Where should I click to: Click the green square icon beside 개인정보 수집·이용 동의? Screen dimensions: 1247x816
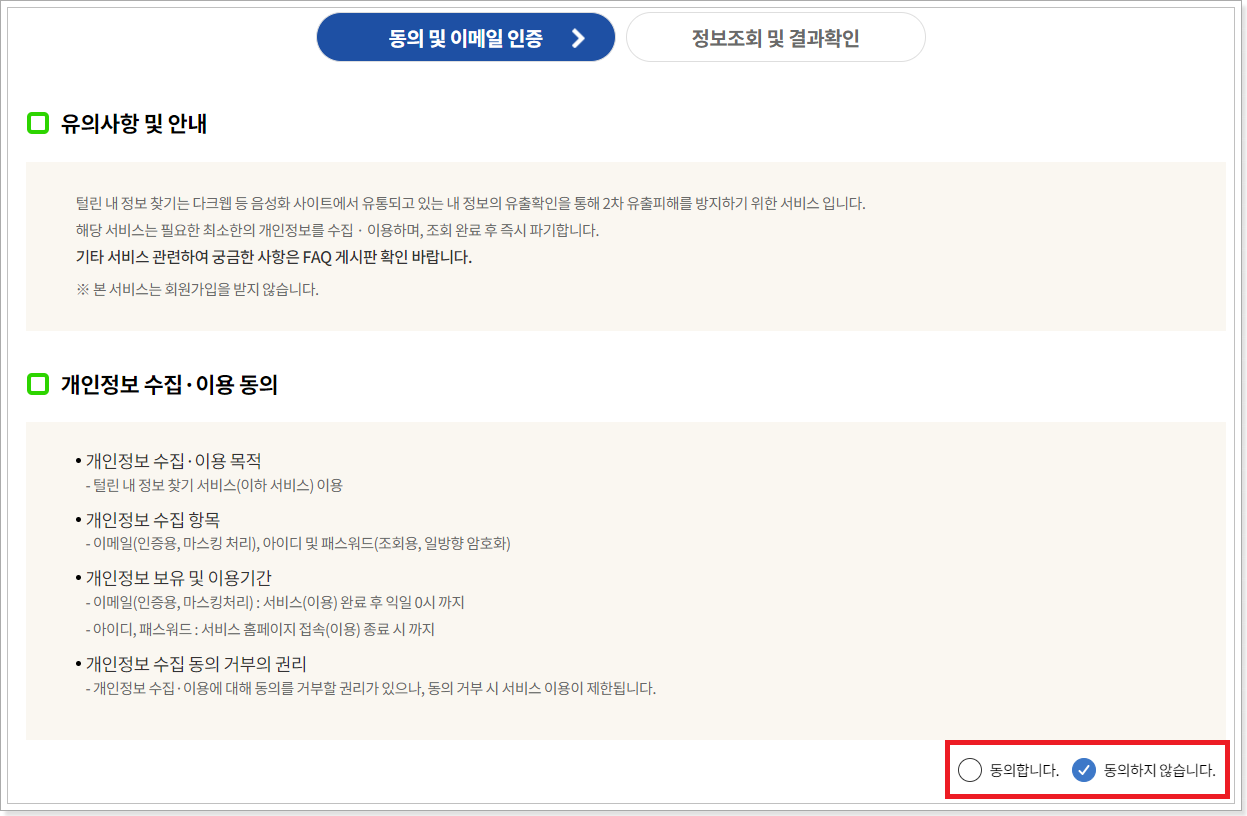[38, 384]
